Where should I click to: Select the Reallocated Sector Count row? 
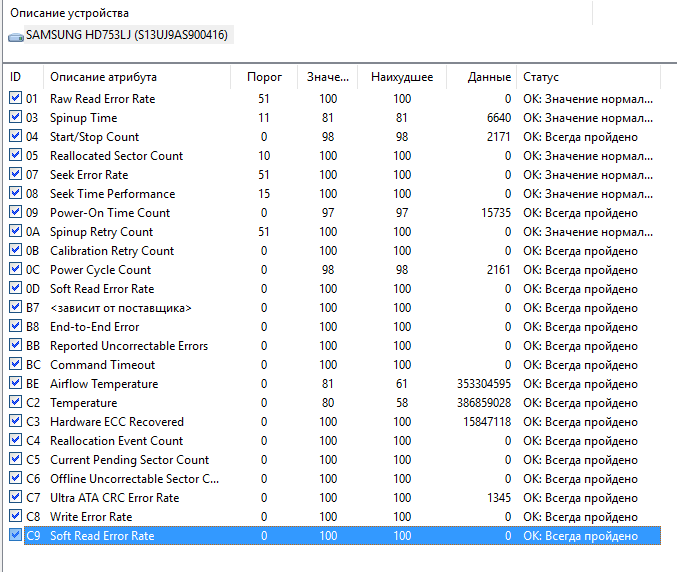pos(342,156)
